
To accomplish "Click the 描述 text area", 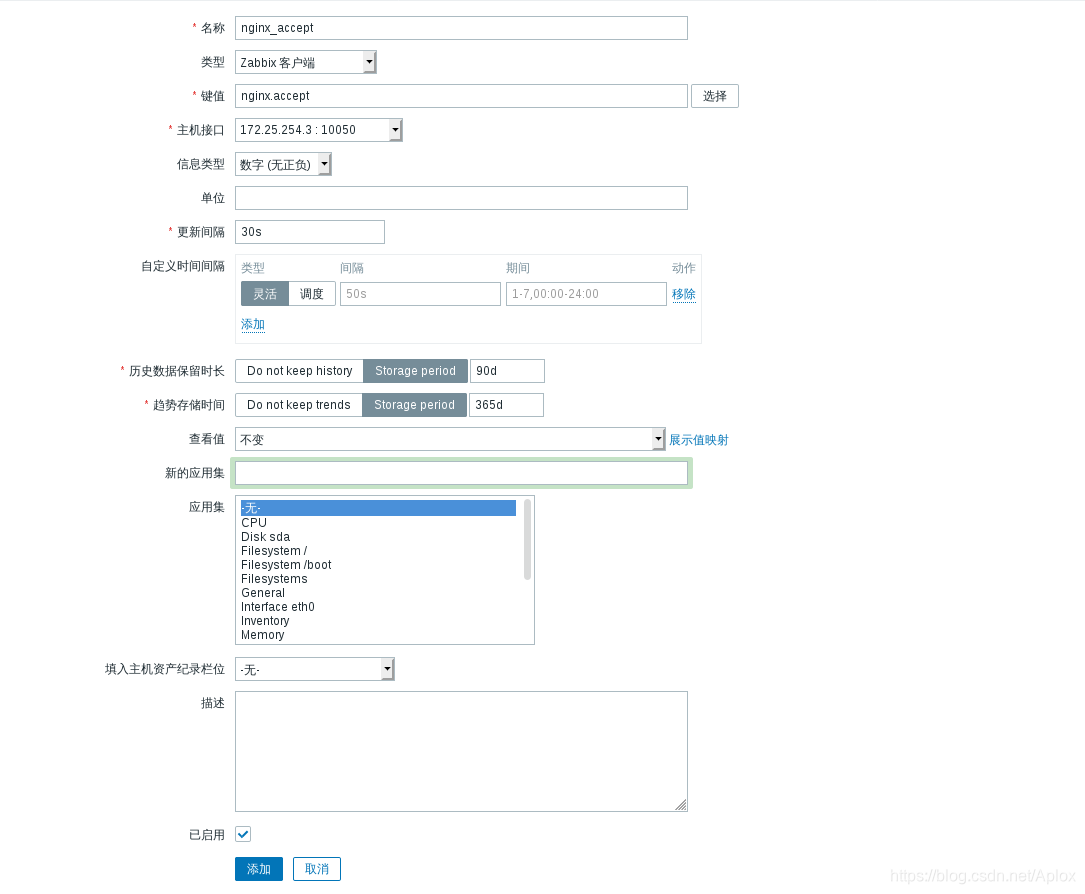I will pos(461,751).
